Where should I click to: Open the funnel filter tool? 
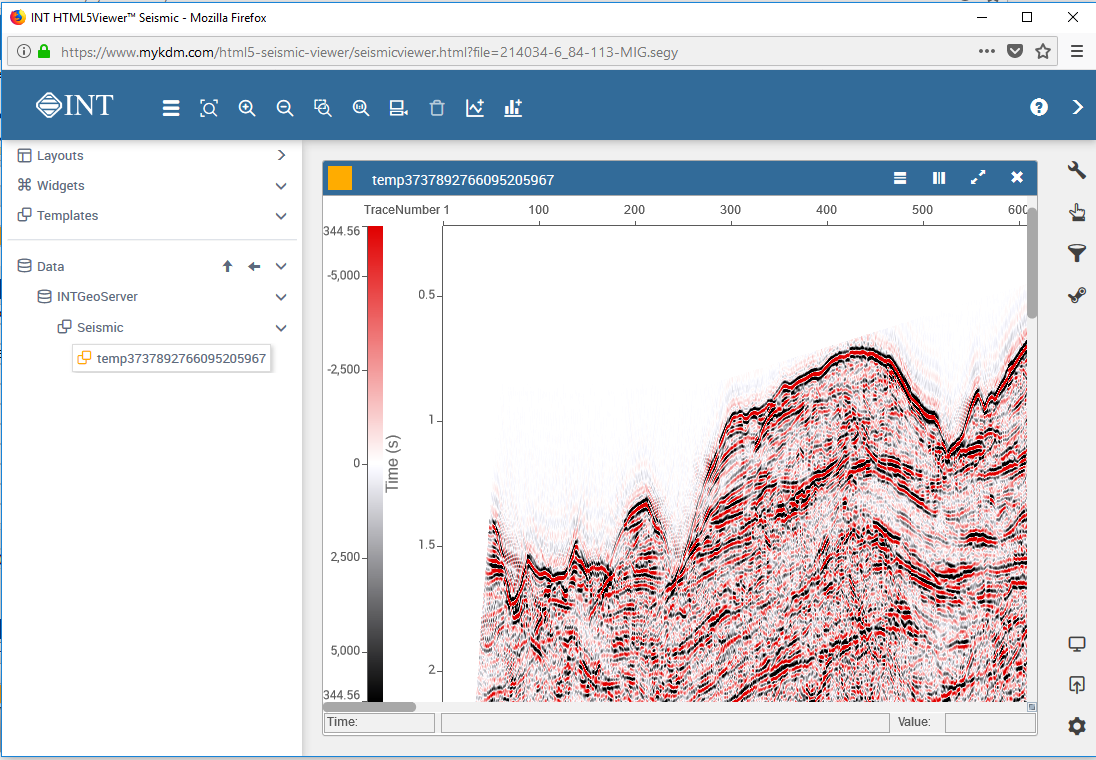tap(1076, 253)
